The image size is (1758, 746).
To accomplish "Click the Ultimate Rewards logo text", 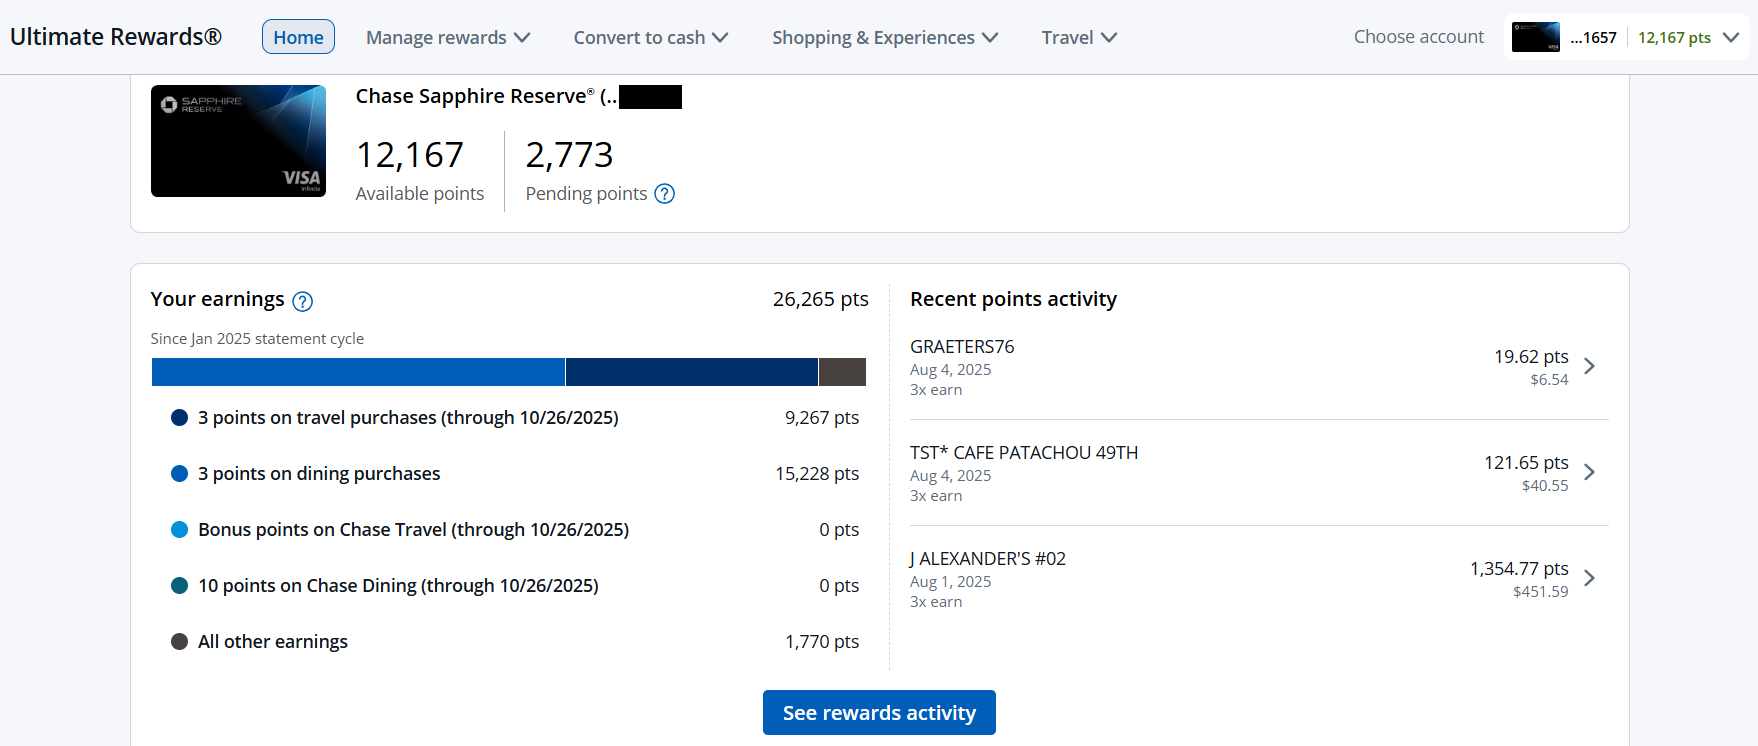I will pyautogui.click(x=116, y=37).
